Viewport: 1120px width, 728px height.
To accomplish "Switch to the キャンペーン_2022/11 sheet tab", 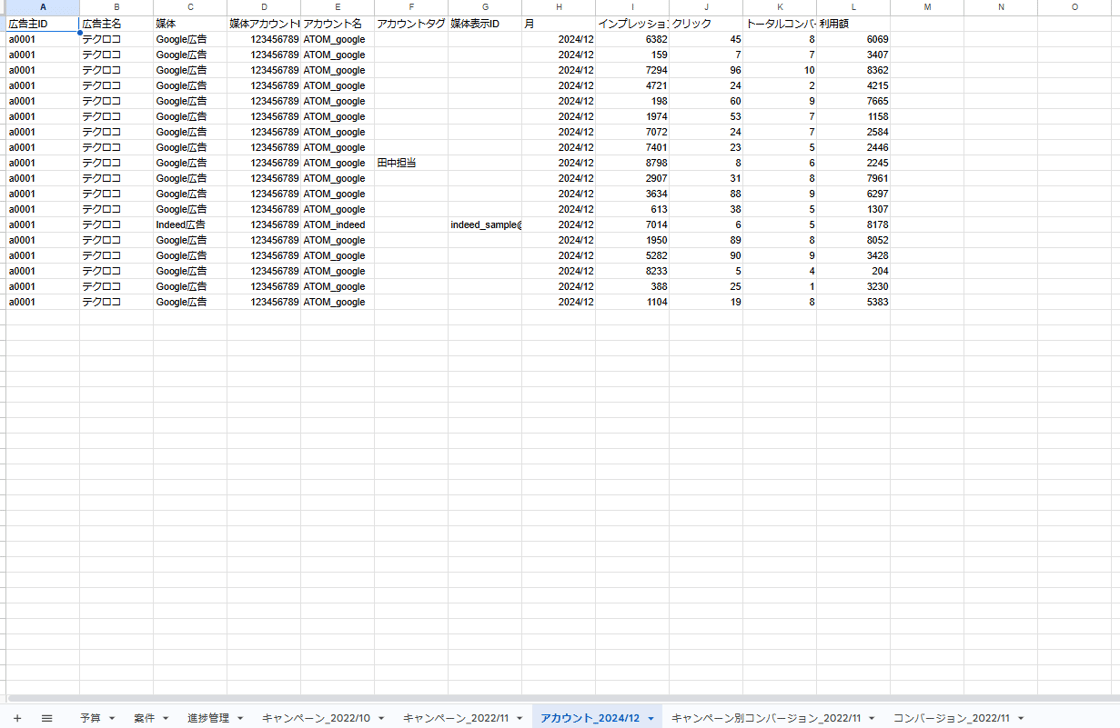I will (x=456, y=718).
